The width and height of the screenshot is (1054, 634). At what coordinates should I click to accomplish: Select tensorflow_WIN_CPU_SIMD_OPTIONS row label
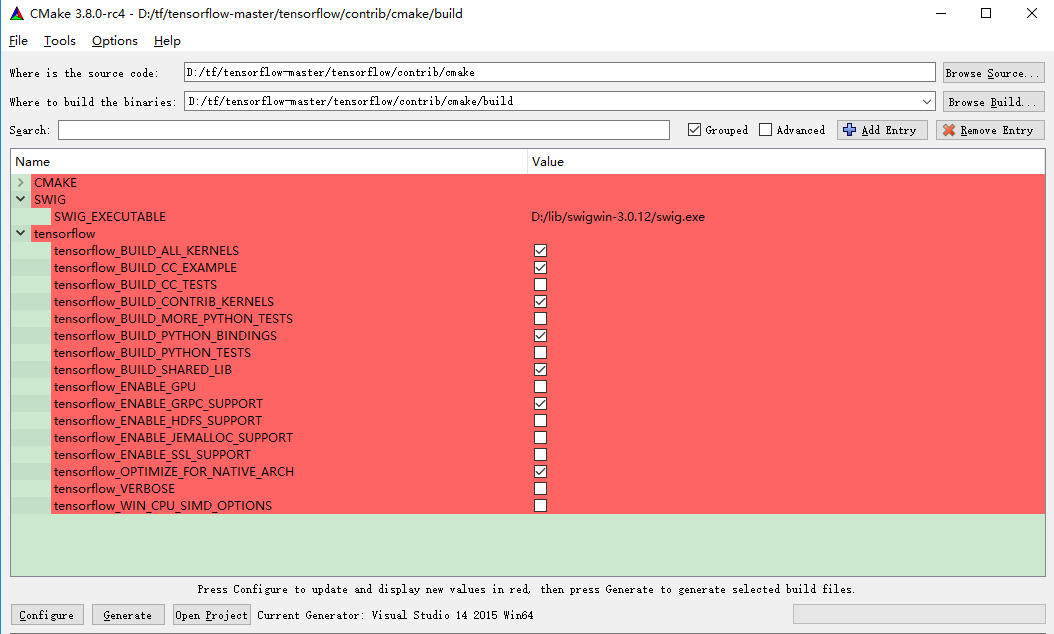coord(163,506)
